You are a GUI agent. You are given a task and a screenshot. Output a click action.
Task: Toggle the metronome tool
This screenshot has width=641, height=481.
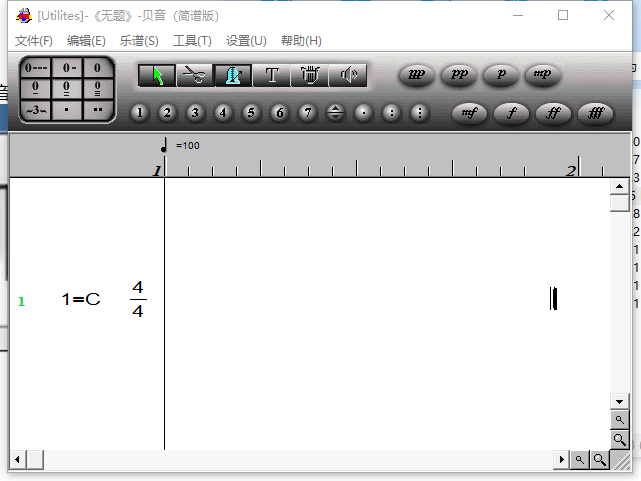(x=233, y=75)
